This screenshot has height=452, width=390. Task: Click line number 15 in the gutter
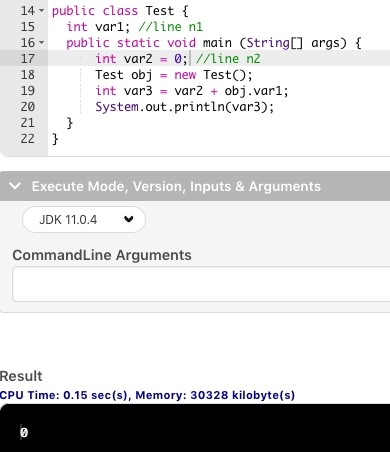[x=28, y=27]
